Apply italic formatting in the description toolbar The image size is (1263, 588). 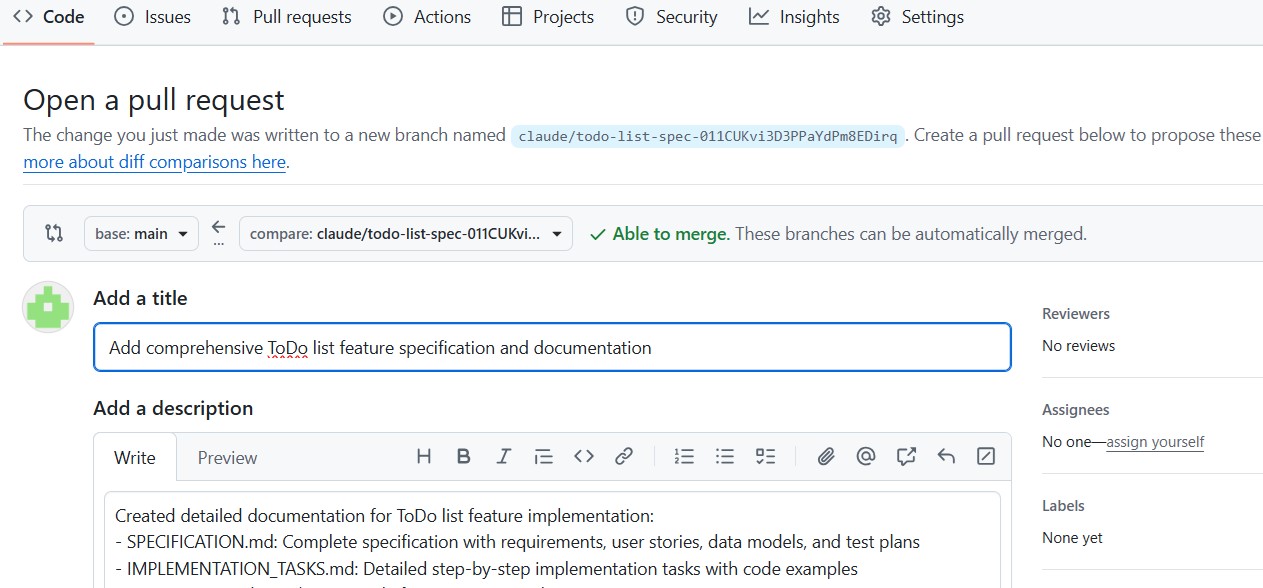504,457
